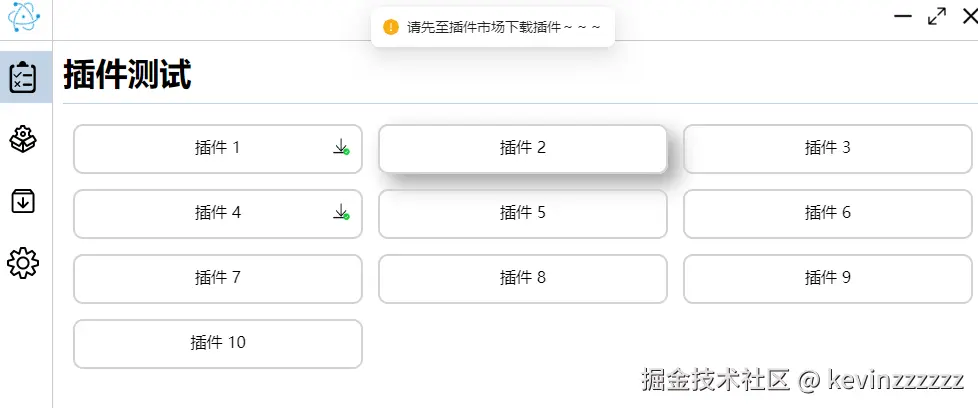Click the 插件 7 button
This screenshot has height=408, width=978.
coord(217,278)
